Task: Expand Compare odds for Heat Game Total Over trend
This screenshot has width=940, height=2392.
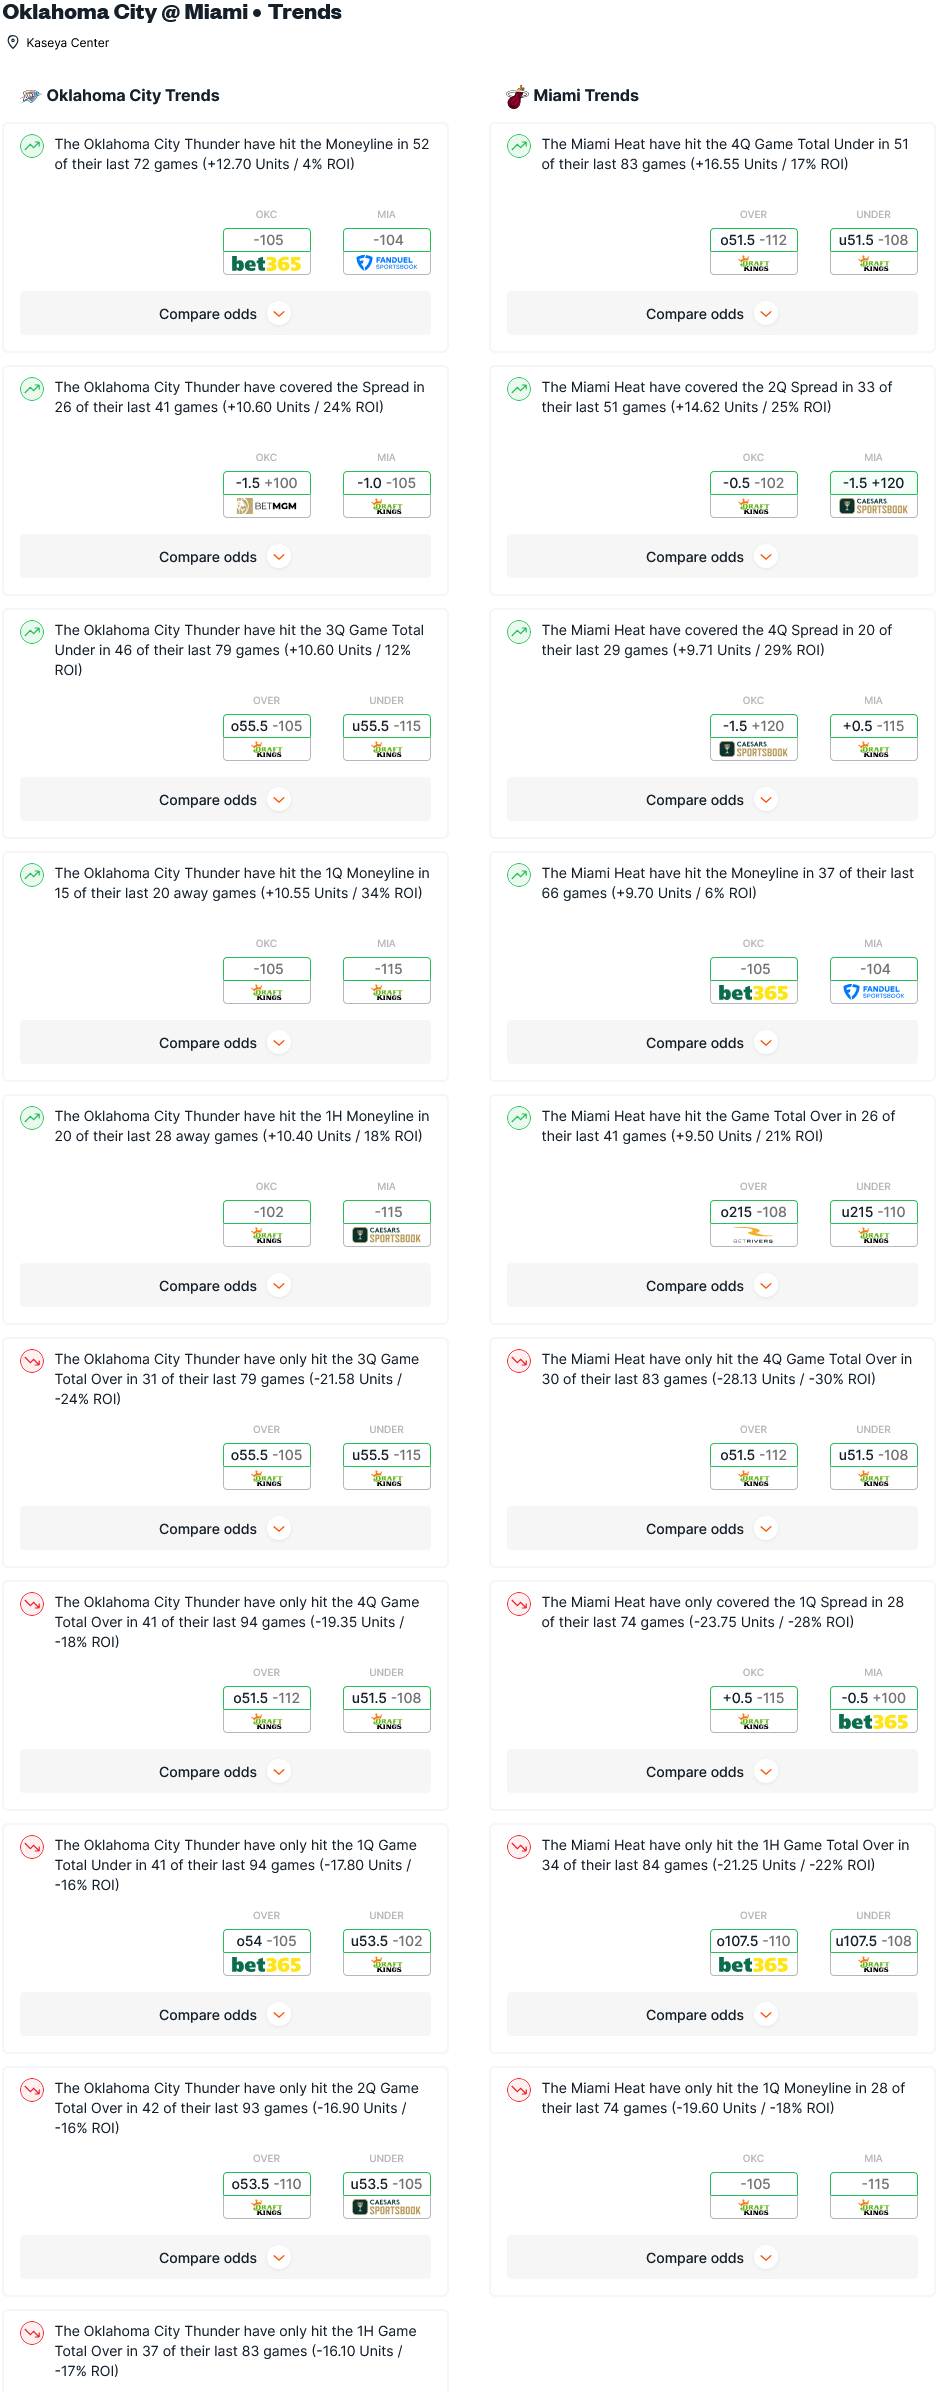Action: (x=712, y=1286)
